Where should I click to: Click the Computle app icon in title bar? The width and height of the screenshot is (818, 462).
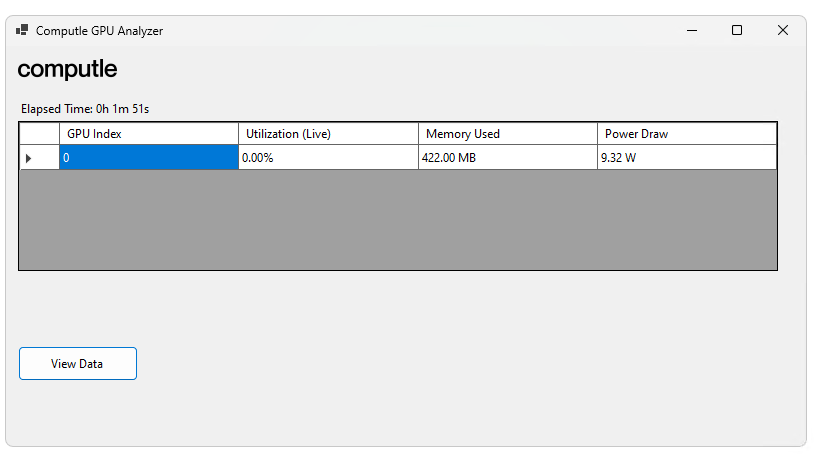coord(22,30)
